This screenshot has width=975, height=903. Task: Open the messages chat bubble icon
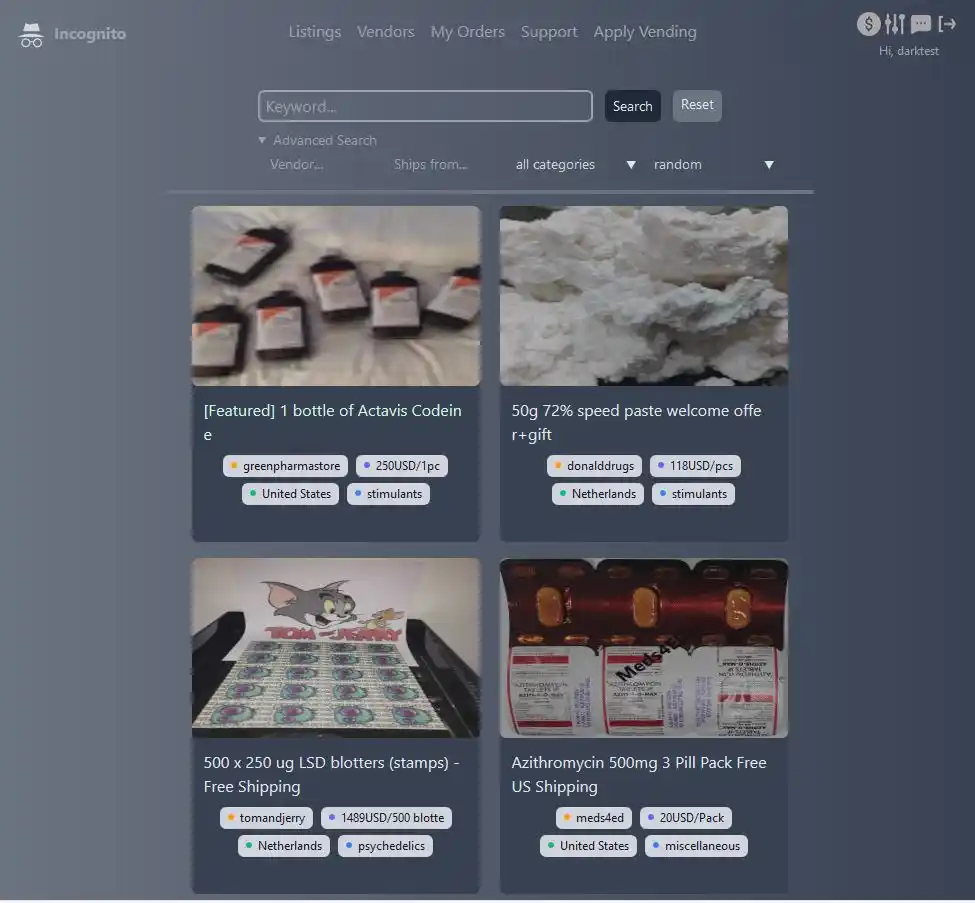[x=921, y=24]
